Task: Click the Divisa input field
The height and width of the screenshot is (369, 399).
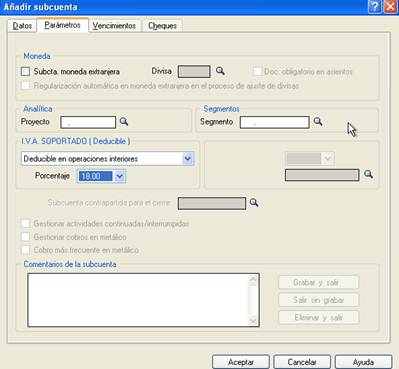Action: pos(194,71)
